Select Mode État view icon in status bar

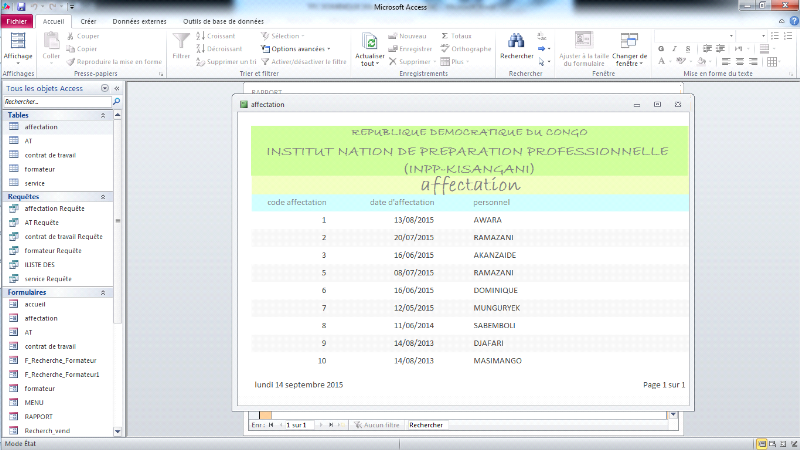click(762, 442)
